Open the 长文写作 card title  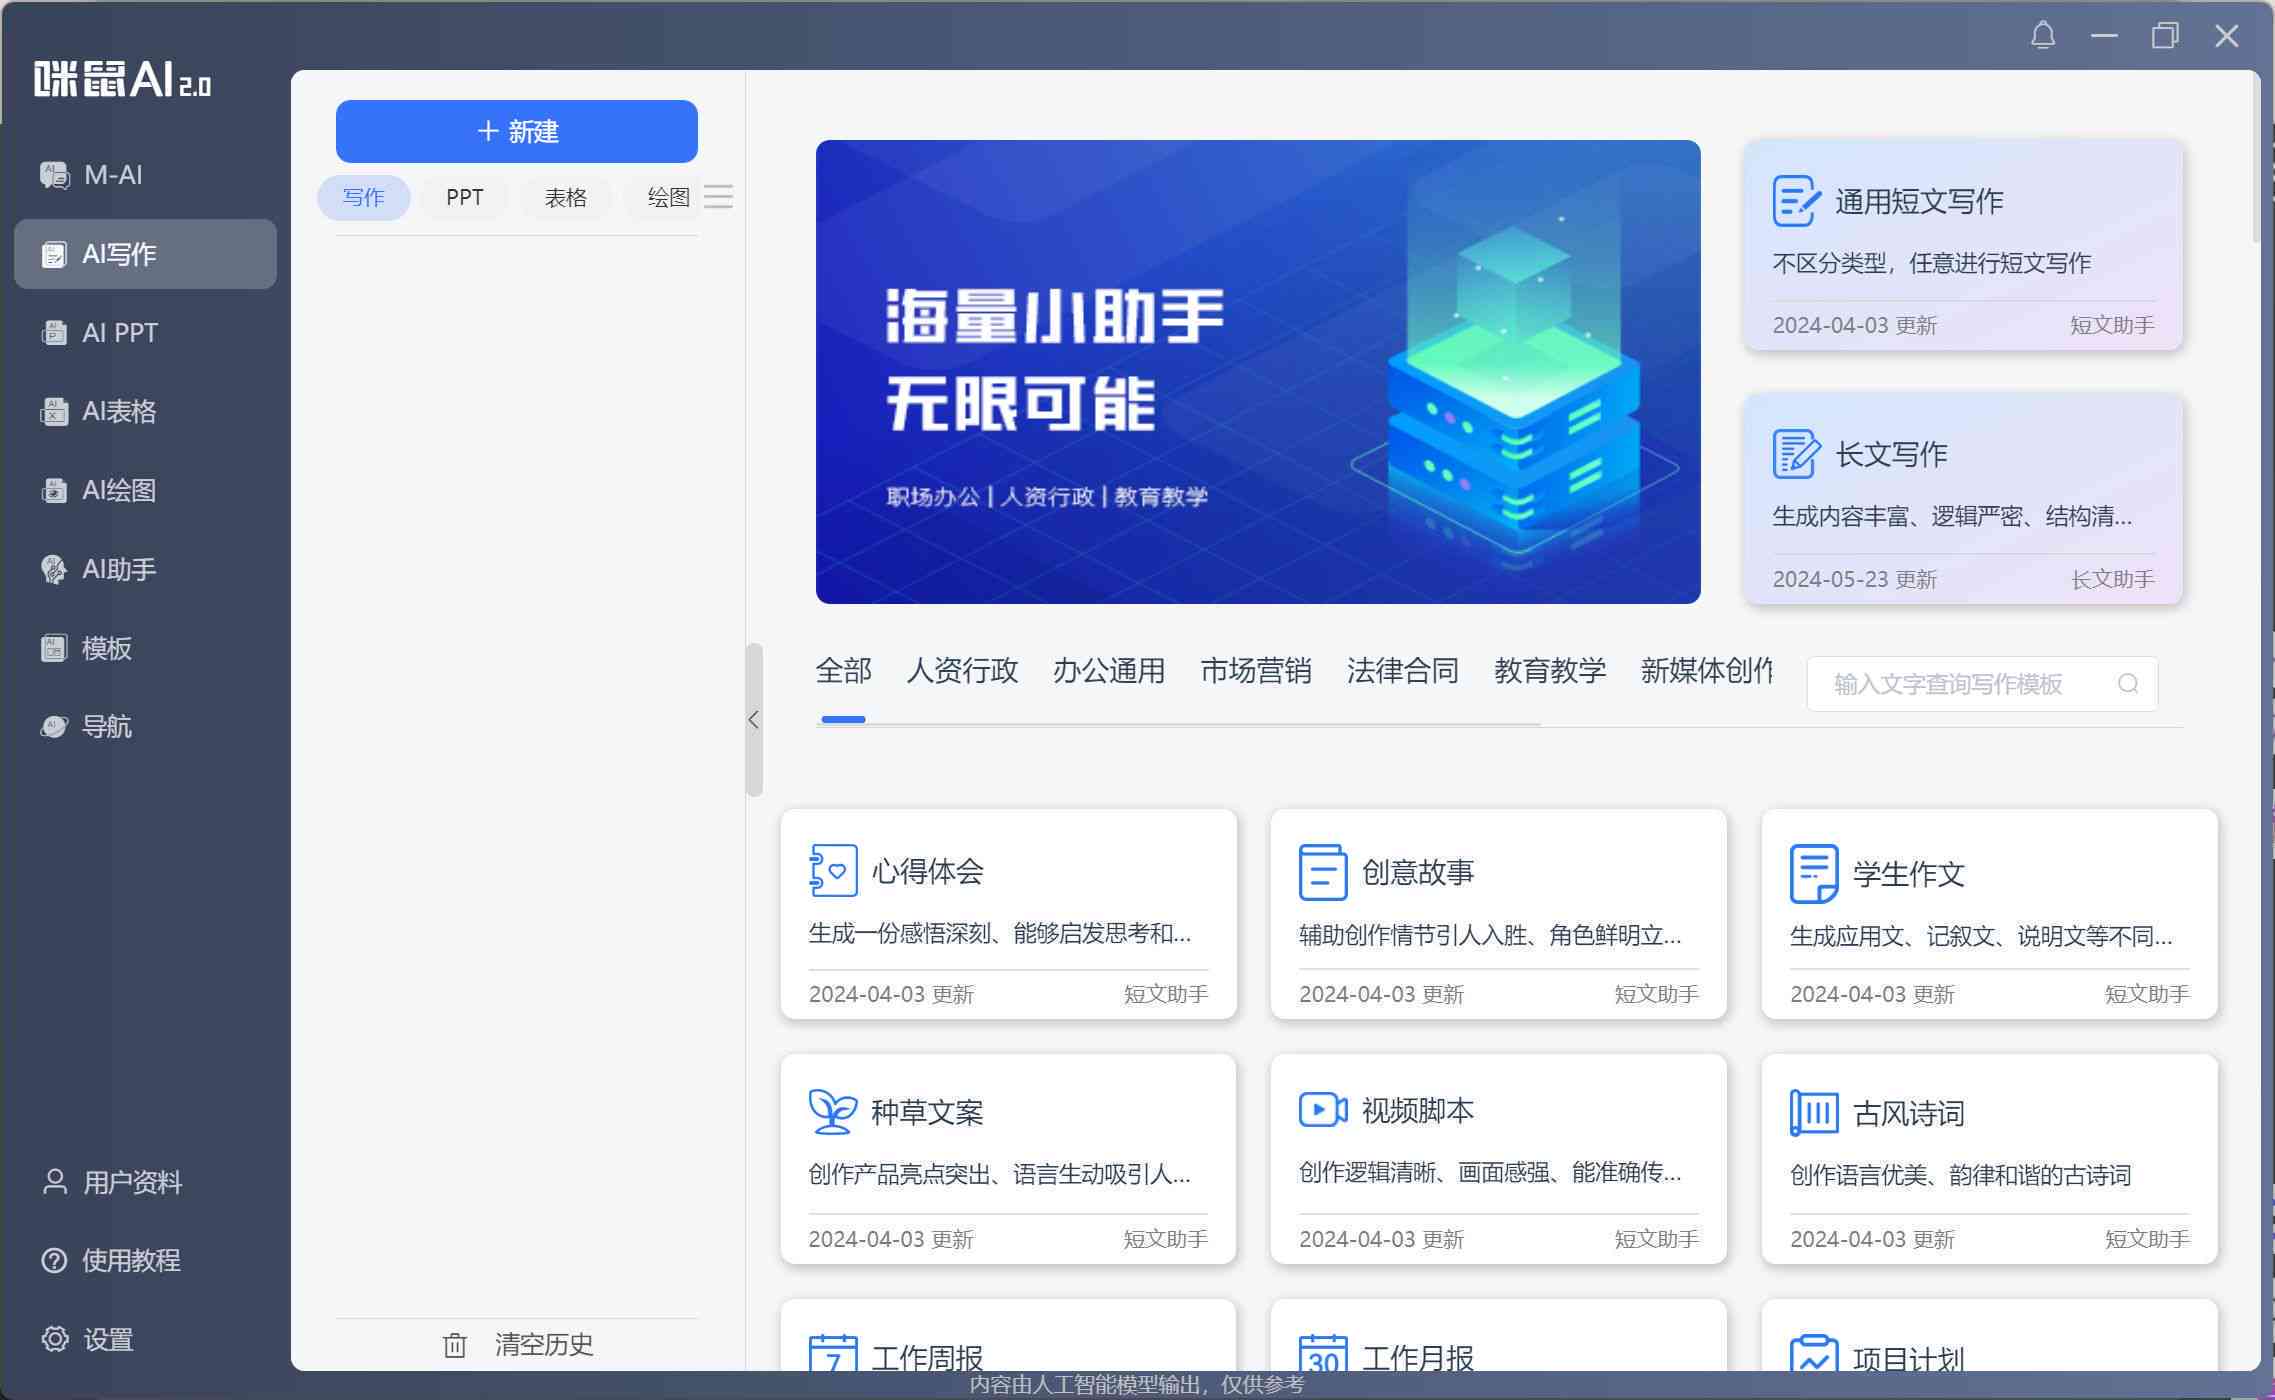1891,454
